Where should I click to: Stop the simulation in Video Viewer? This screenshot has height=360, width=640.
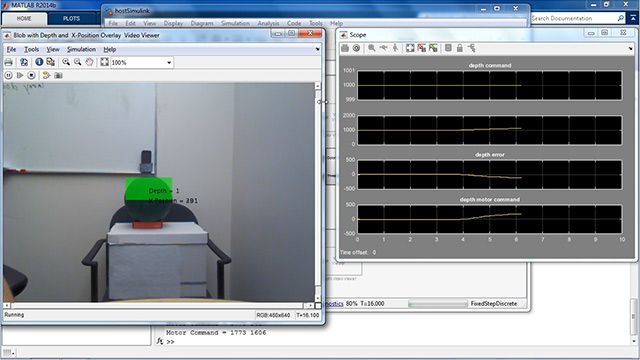(x=31, y=75)
